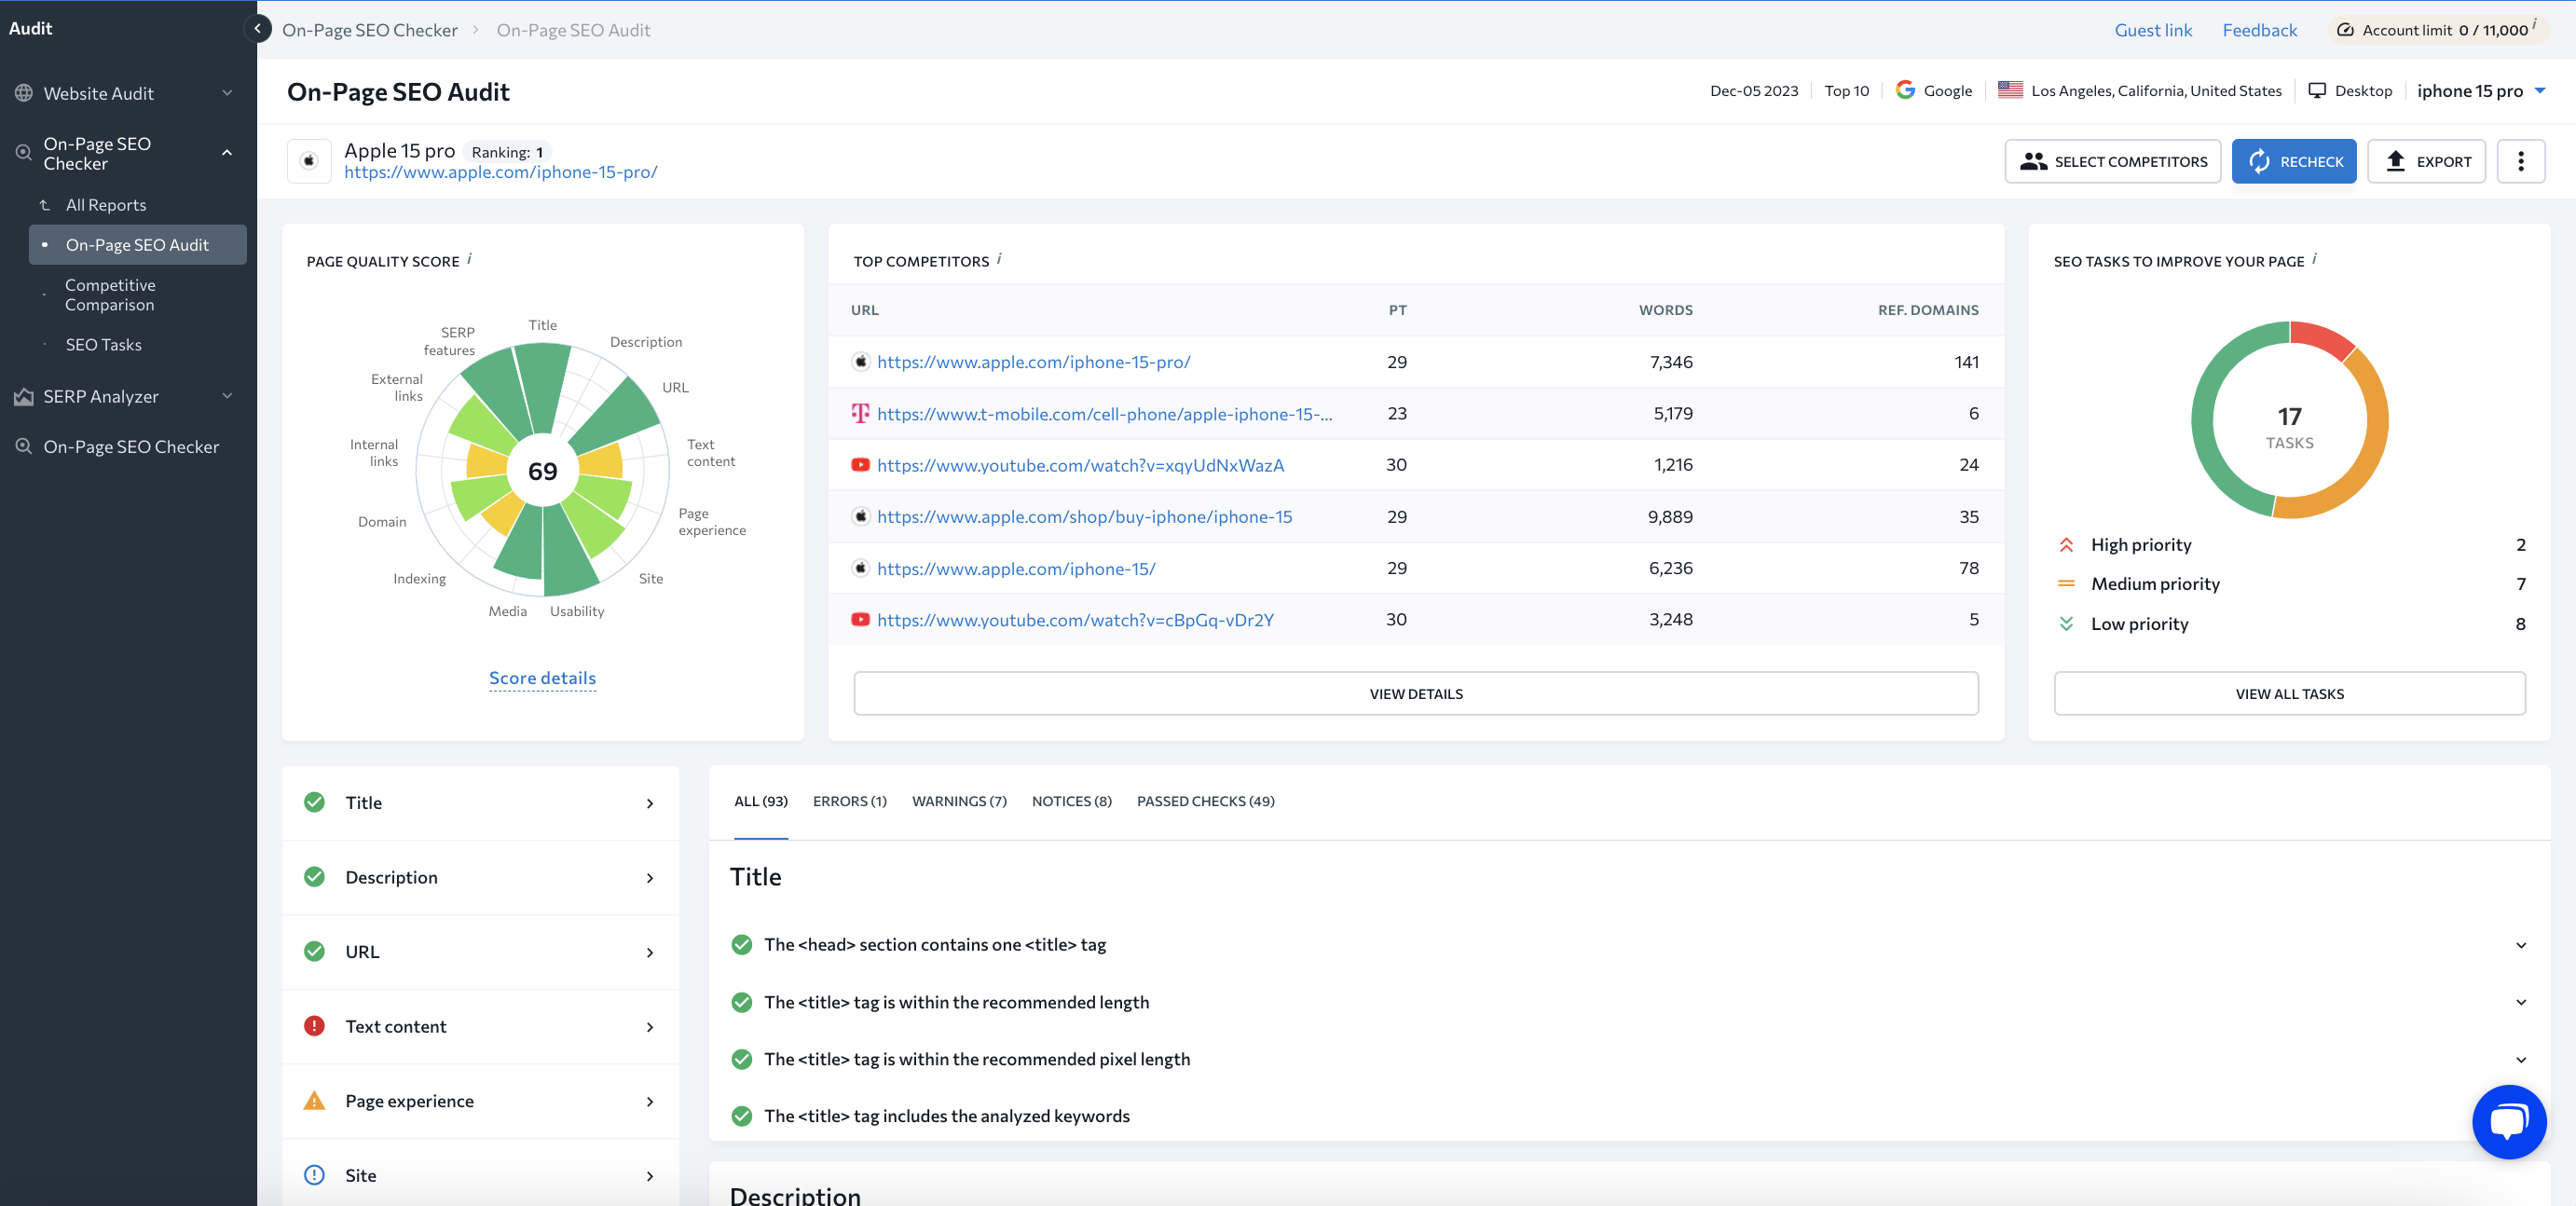Click the warning triangle beside Page experience
The image size is (2576, 1206).
tap(314, 1101)
